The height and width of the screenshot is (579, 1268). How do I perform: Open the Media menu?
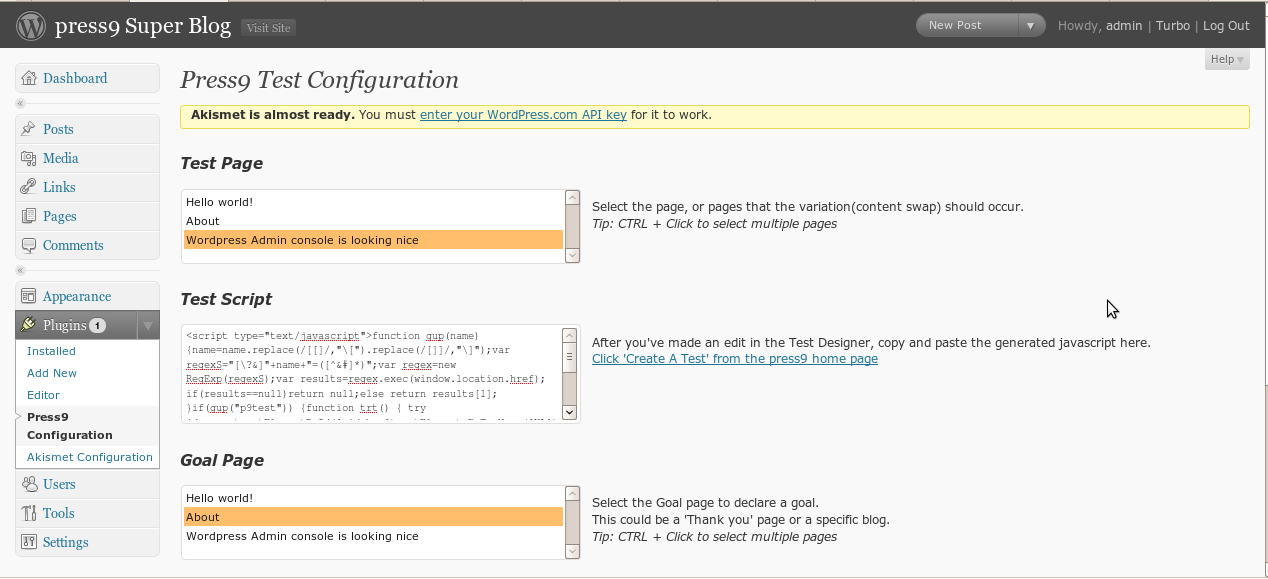[87, 158]
